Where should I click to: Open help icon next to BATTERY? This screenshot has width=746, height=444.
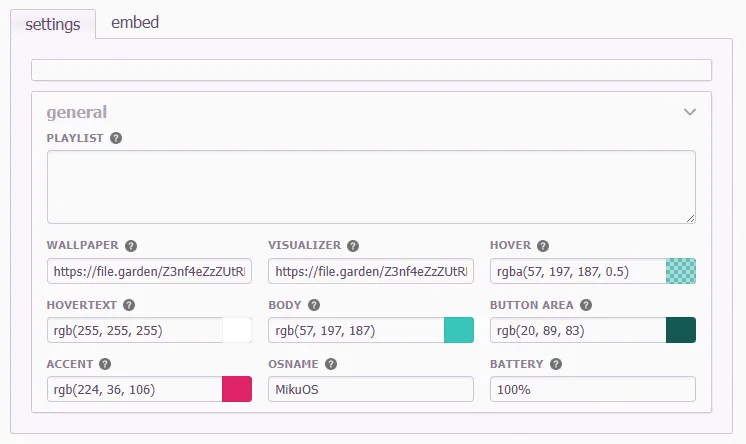(x=556, y=364)
